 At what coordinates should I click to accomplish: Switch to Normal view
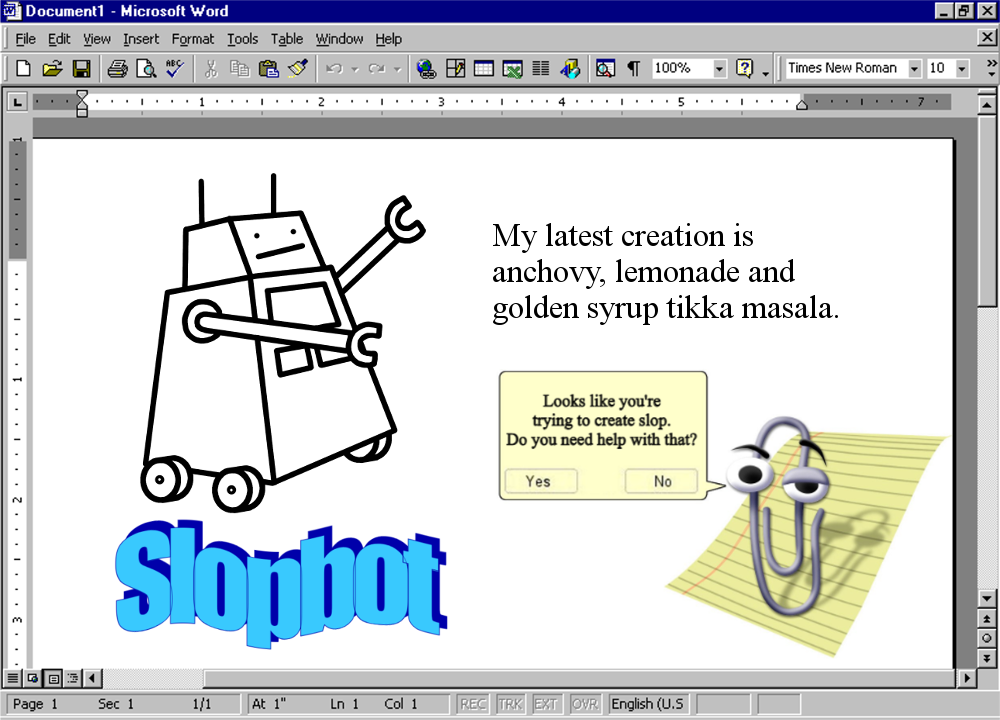12,678
